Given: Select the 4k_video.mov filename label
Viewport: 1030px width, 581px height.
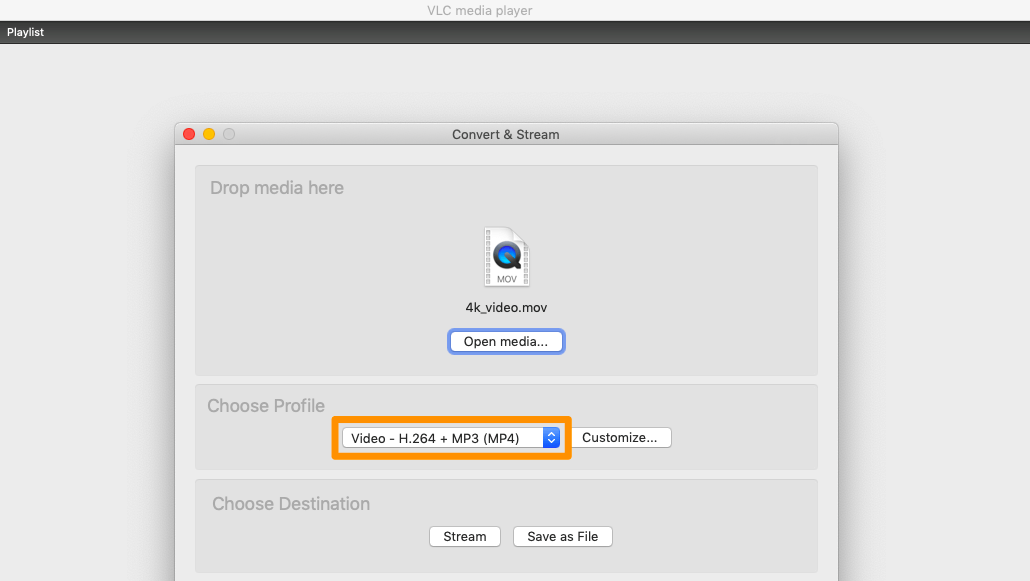Looking at the screenshot, I should [x=506, y=308].
